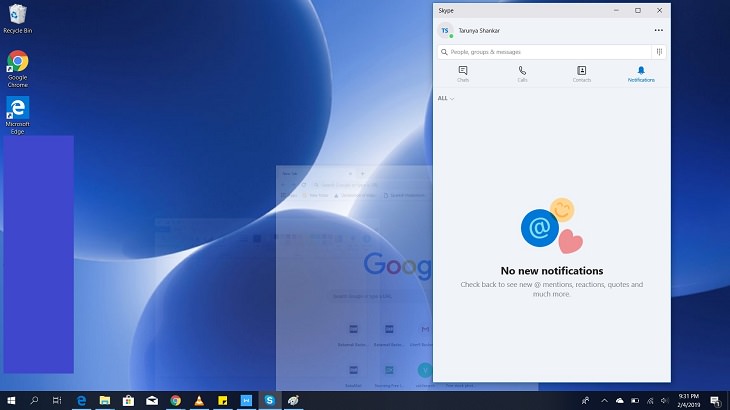Open the Skype More options menu
The width and height of the screenshot is (730, 410).
658,30
